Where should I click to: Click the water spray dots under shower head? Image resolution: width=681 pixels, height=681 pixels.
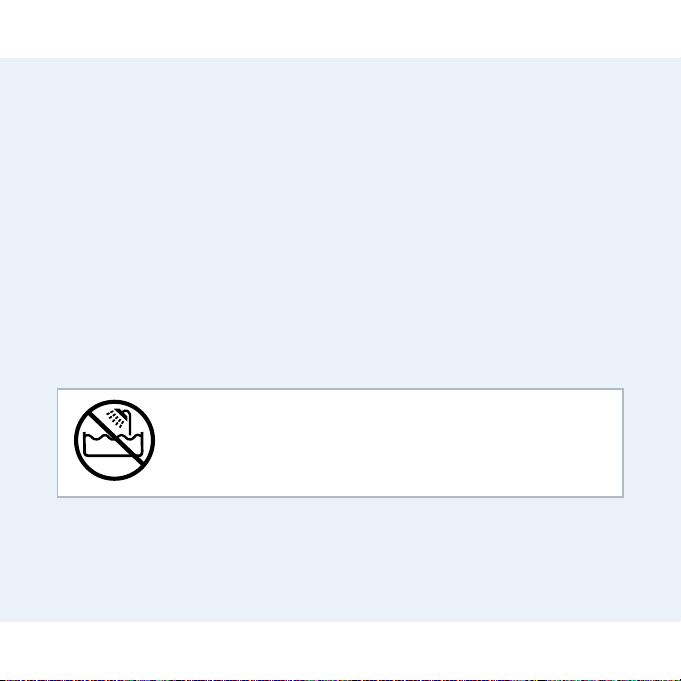(115, 420)
